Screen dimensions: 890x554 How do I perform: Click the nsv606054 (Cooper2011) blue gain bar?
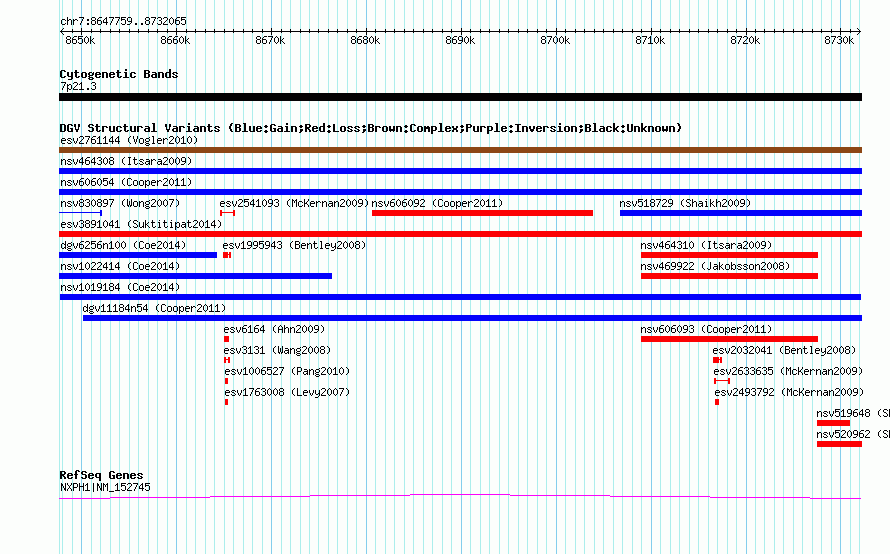460,192
